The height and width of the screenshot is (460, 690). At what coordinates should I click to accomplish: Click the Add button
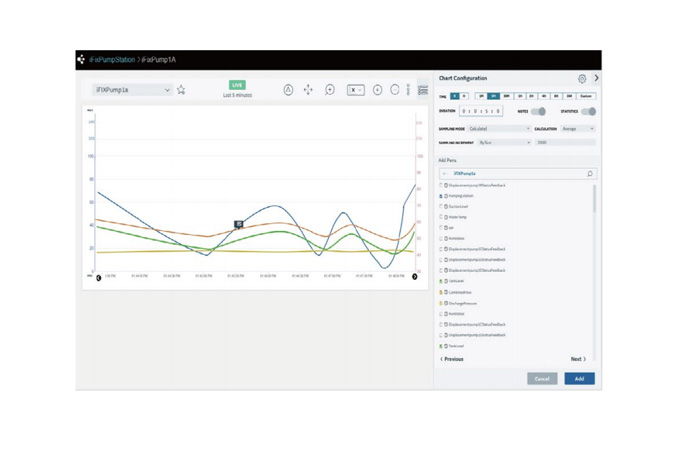point(579,379)
